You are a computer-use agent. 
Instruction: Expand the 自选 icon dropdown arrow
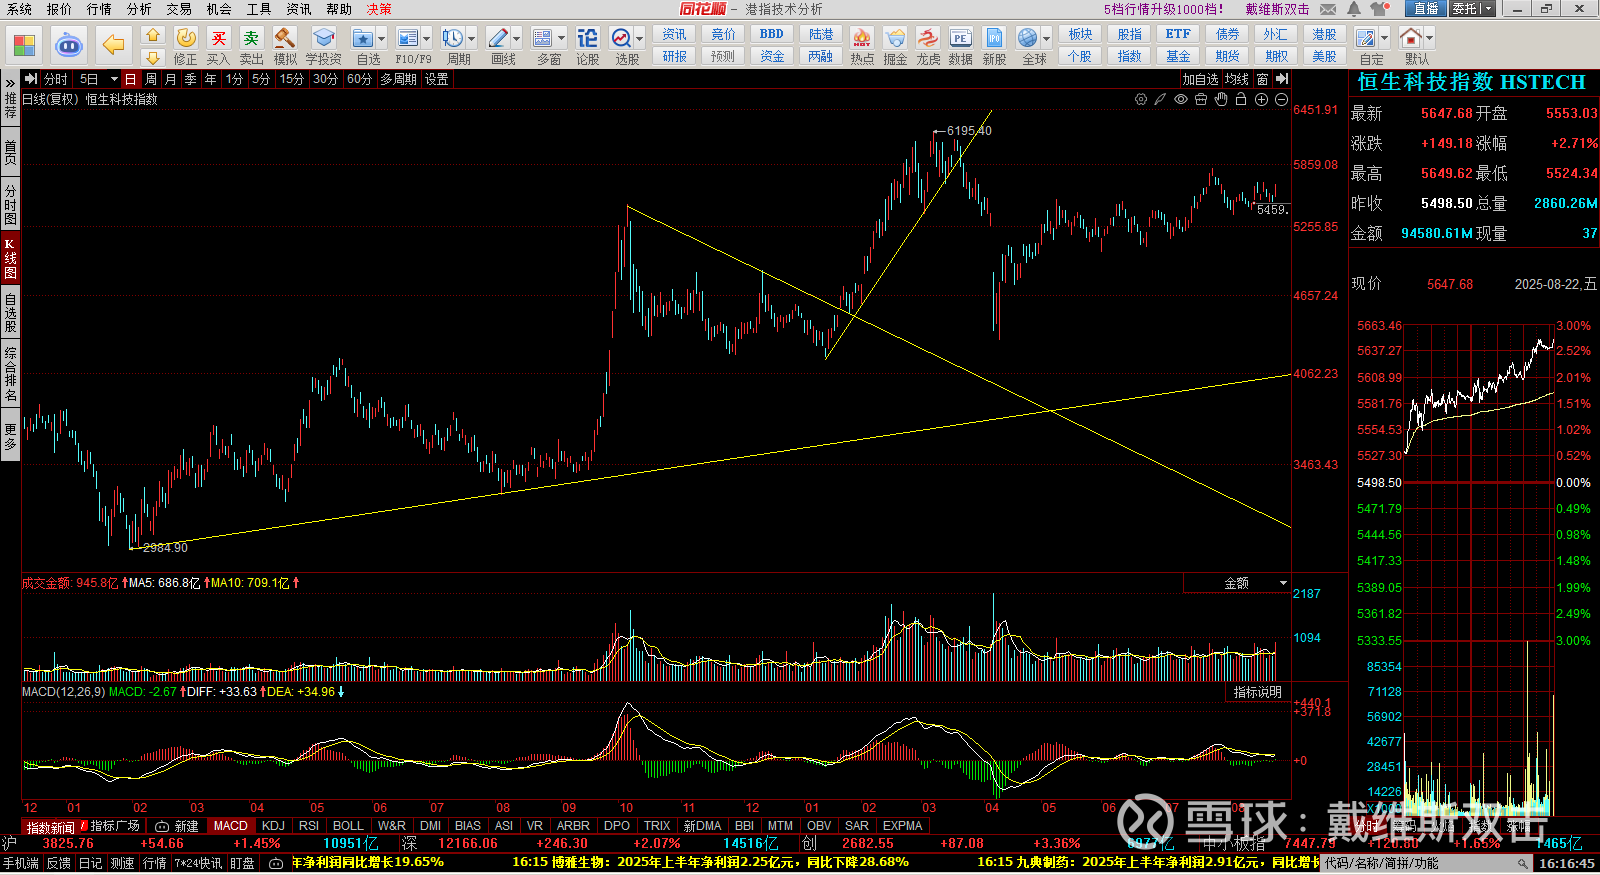pyautogui.click(x=382, y=39)
